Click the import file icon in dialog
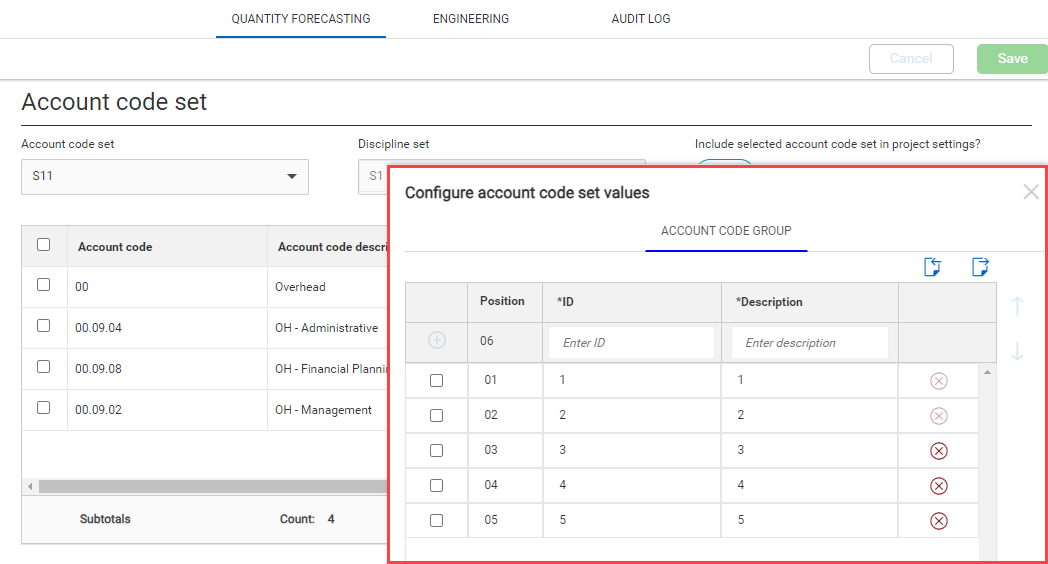This screenshot has width=1048, height=564. coord(932,266)
